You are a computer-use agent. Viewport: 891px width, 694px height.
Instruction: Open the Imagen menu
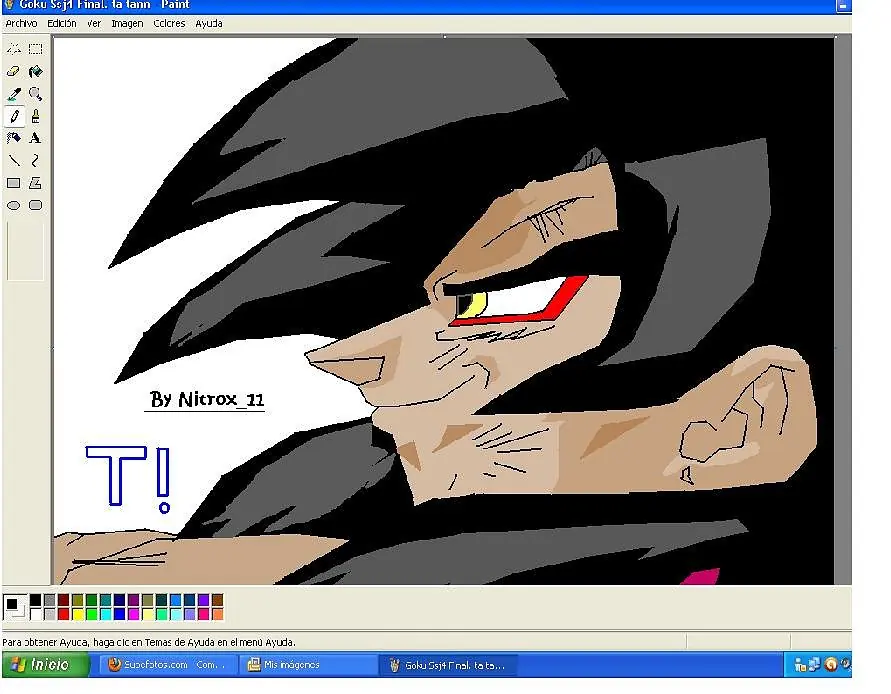click(x=127, y=23)
